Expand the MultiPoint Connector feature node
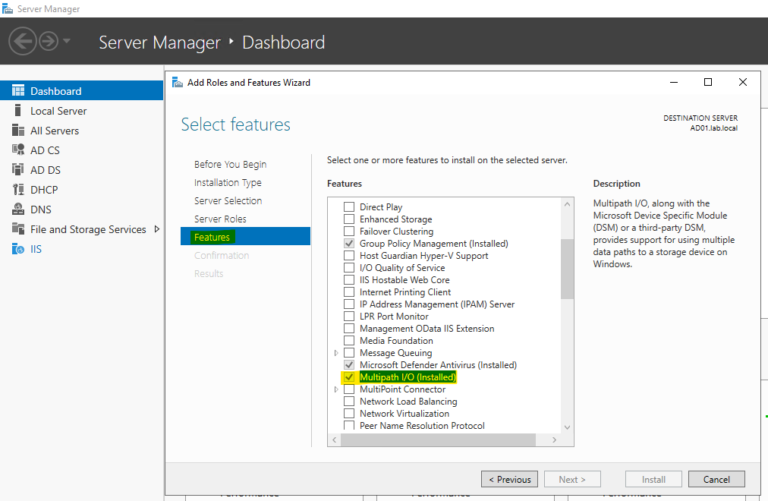This screenshot has width=768, height=501. pyautogui.click(x=336, y=389)
